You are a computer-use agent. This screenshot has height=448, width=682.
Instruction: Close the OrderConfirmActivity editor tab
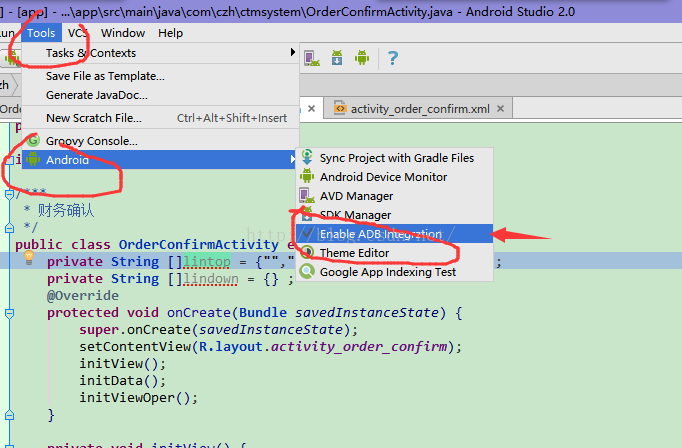[311, 108]
